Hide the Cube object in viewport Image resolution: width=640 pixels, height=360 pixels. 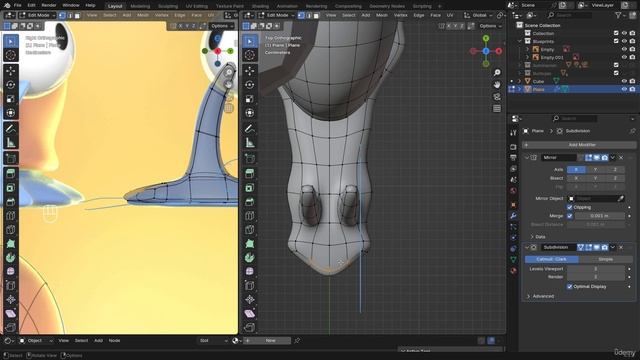point(624,81)
